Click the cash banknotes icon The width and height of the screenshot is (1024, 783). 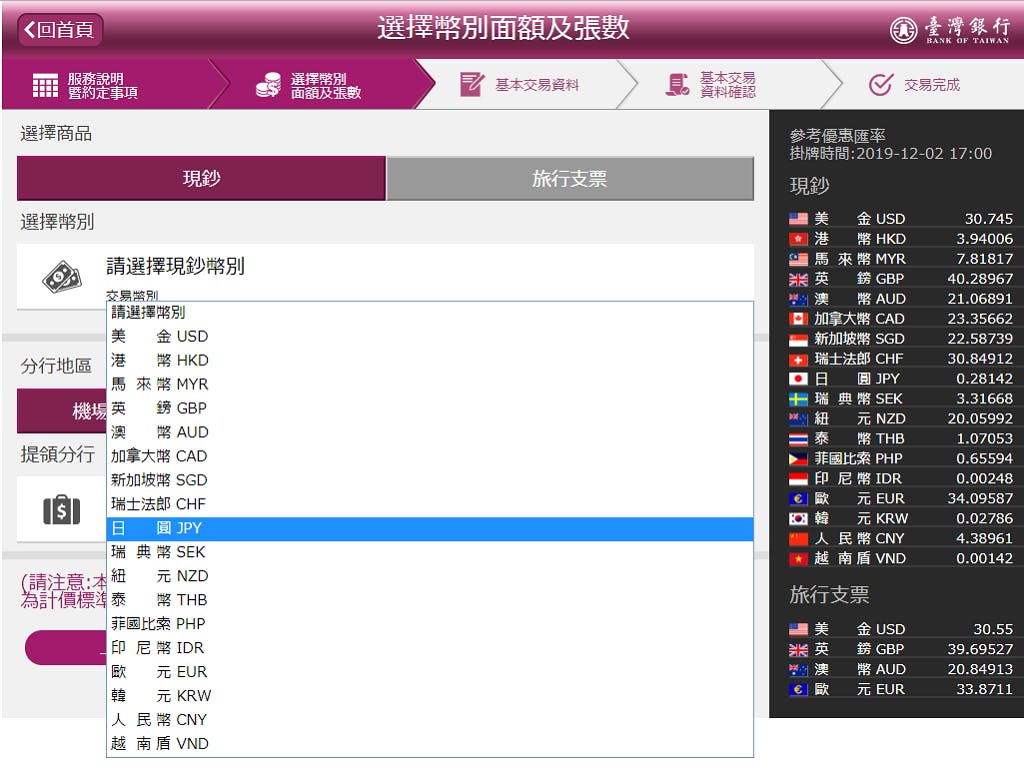click(x=61, y=278)
